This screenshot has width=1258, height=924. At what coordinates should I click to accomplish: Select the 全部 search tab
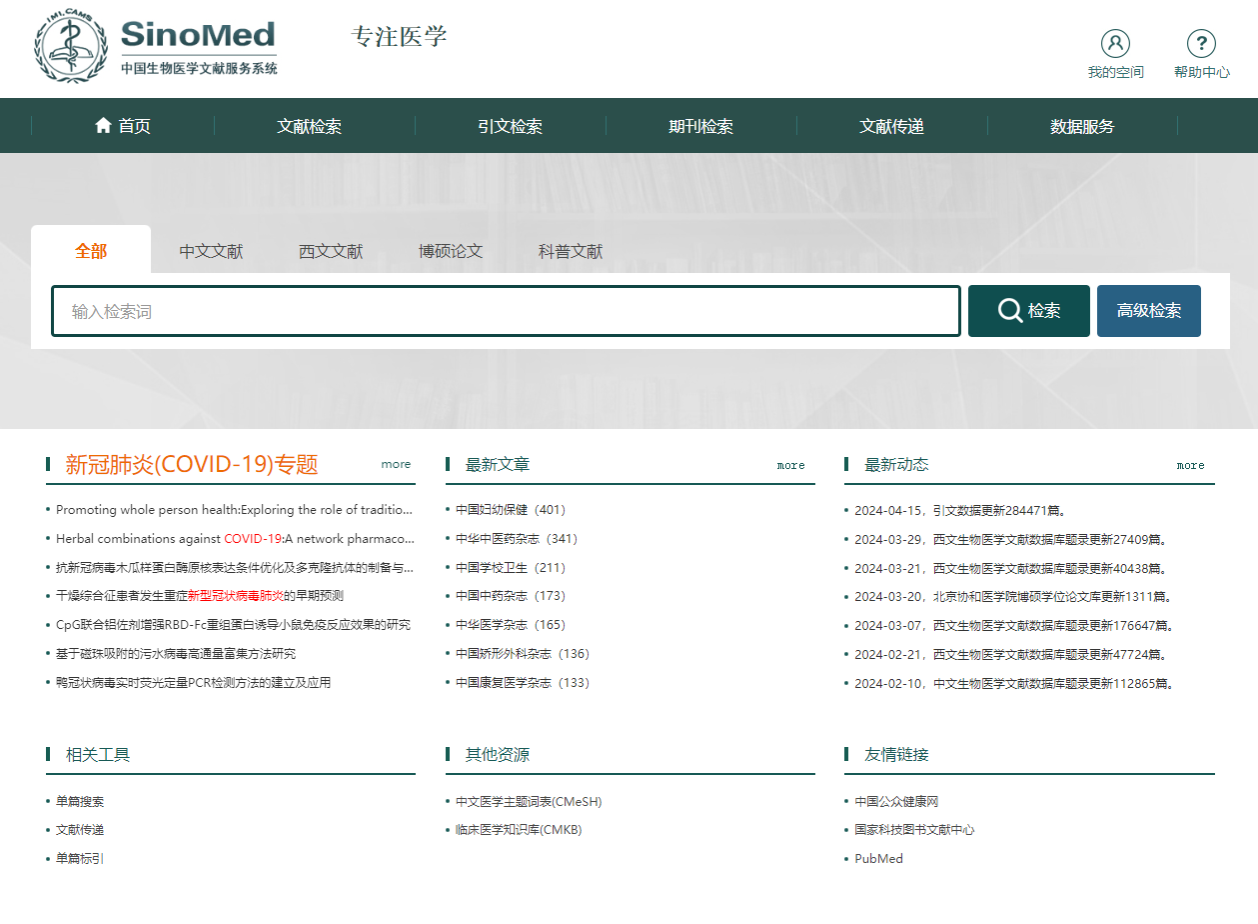(x=91, y=250)
